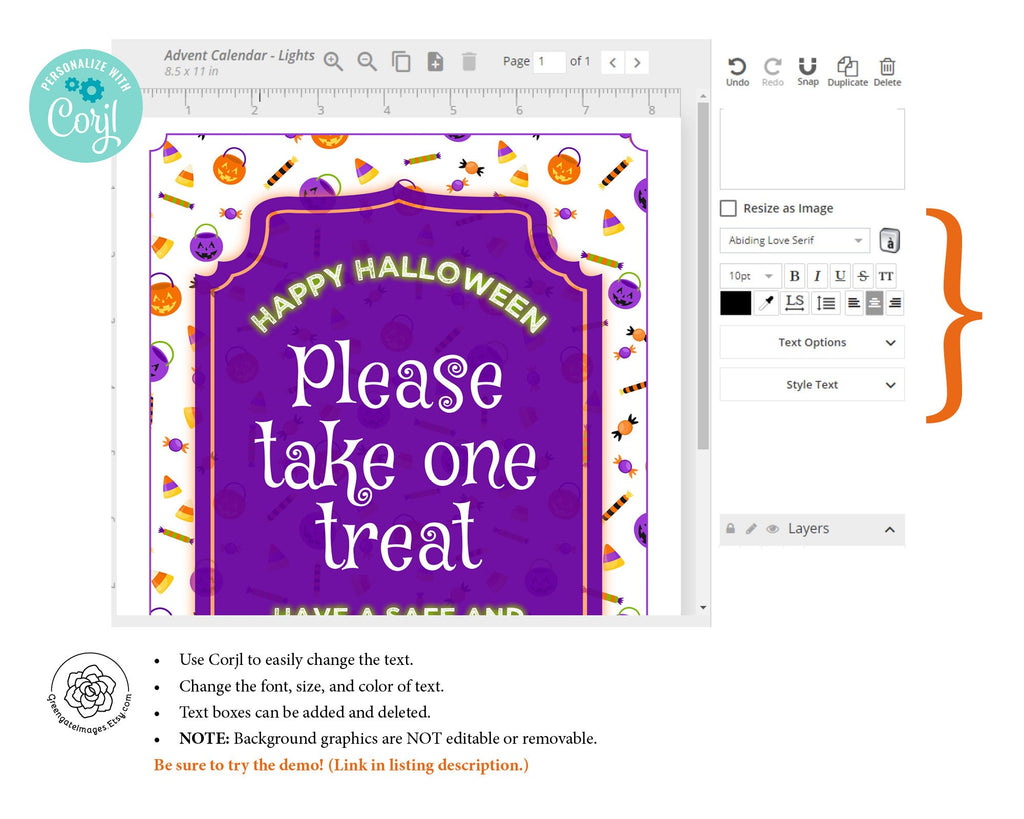
Task: Apply bold formatting to text
Action: (x=794, y=276)
